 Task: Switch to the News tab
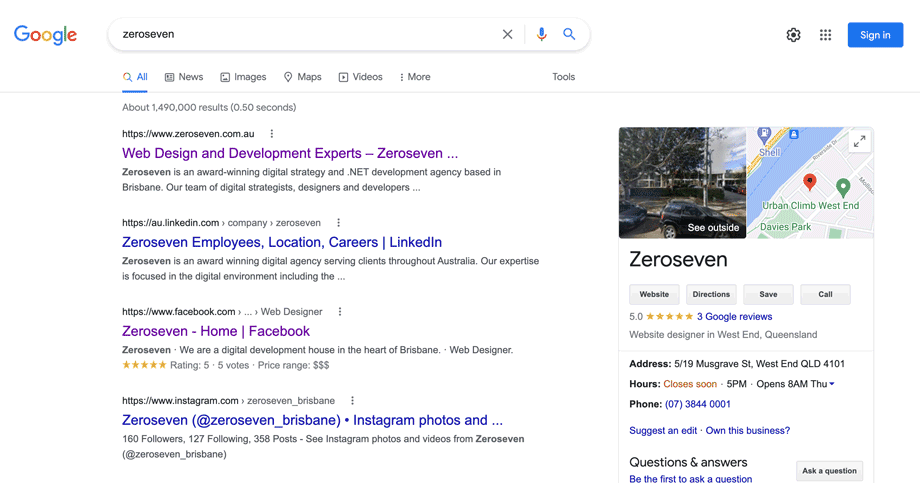tap(184, 77)
